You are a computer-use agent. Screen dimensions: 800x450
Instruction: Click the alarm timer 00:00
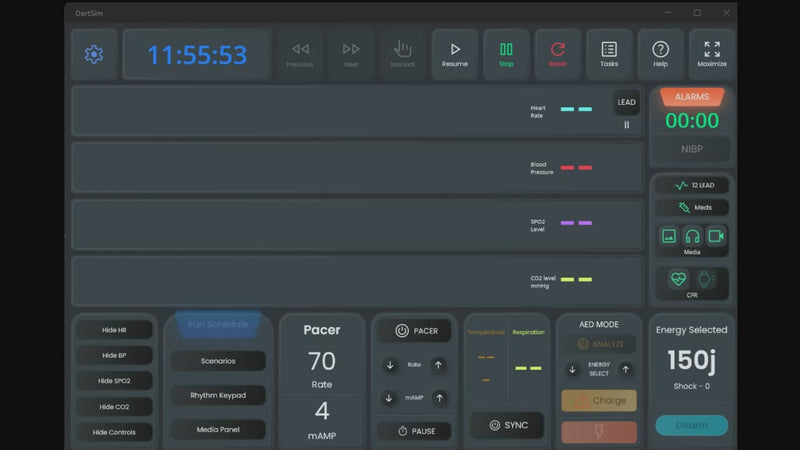pyautogui.click(x=692, y=121)
